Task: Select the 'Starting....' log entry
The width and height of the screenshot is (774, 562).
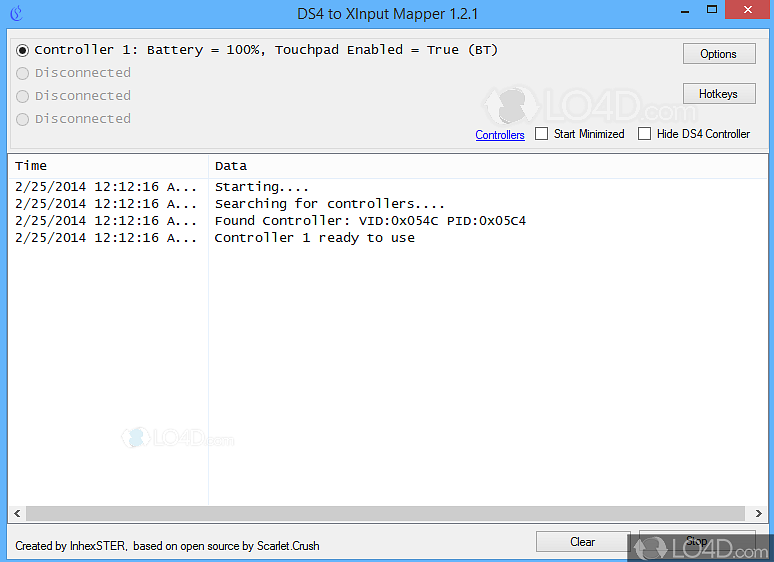Action: click(387, 187)
